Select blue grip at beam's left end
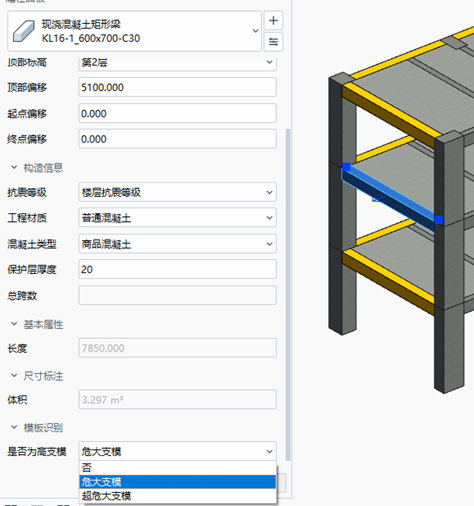Image resolution: width=474 pixels, height=506 pixels. [x=346, y=167]
